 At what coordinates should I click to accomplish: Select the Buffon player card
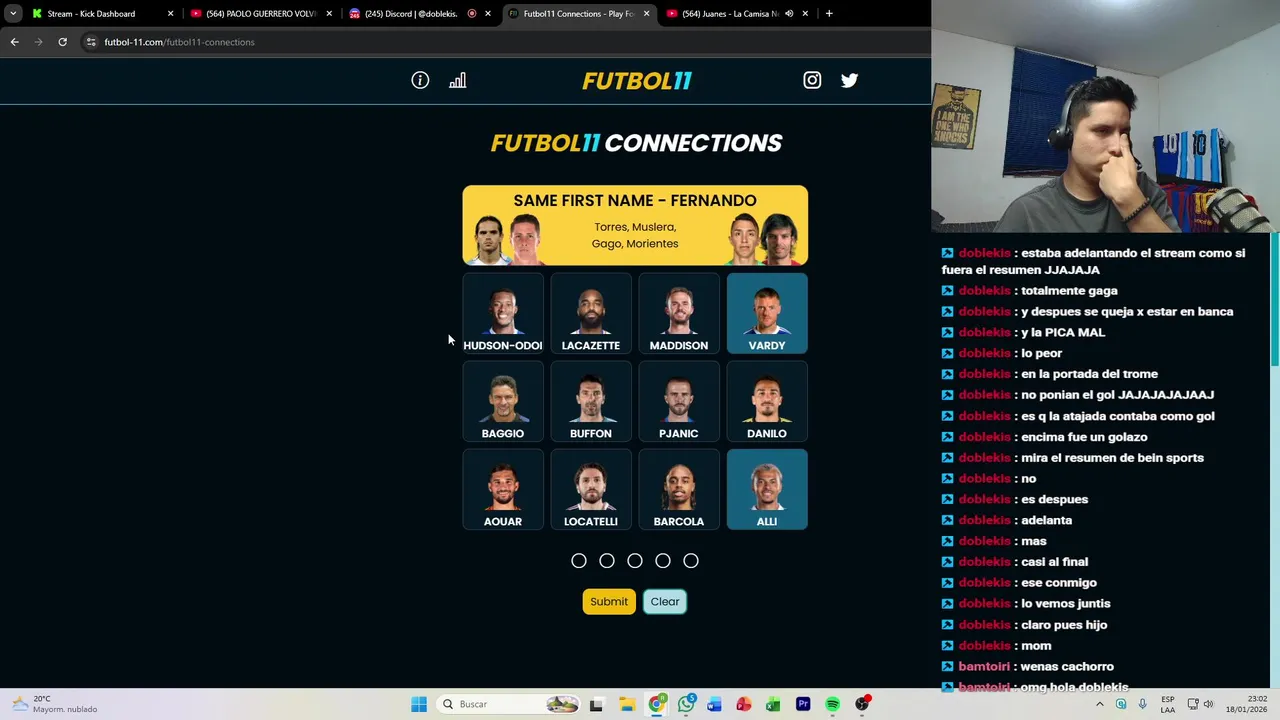coord(591,402)
